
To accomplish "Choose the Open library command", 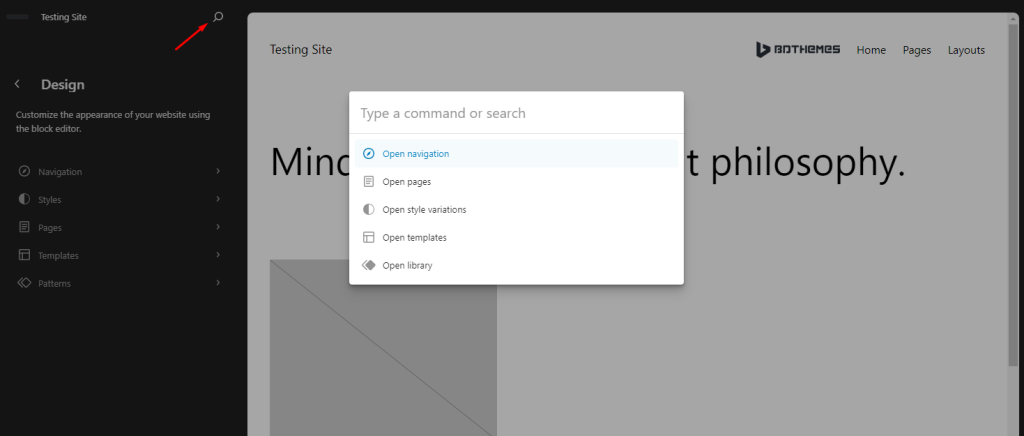I will coord(407,266).
